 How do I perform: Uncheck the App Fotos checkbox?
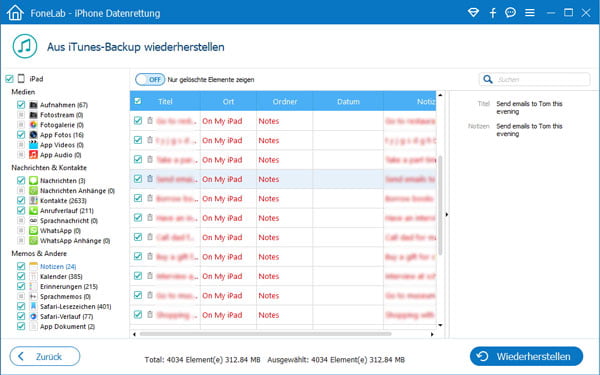(21, 135)
